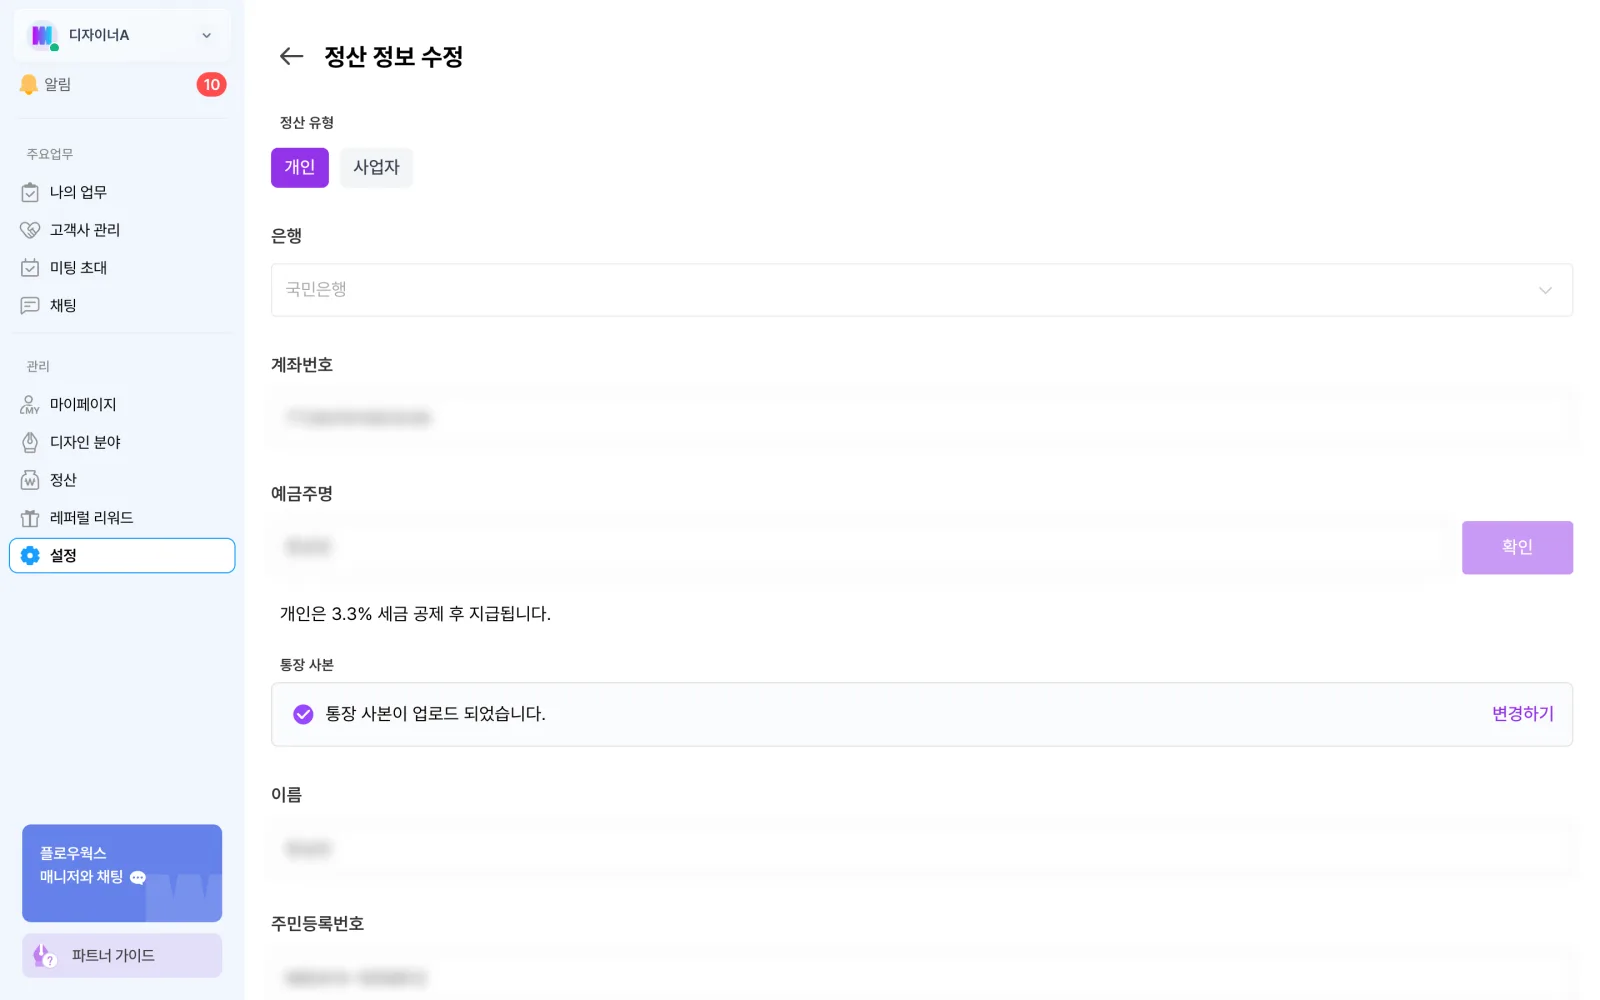Viewport: 1600px width, 1000px height.
Task: Navigate to 마이페이지
Action: click(x=122, y=404)
